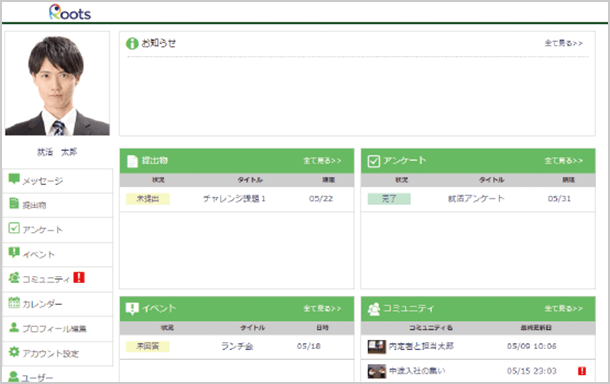
Task: Click タイトル column header in アンケート table
Action: point(492,180)
